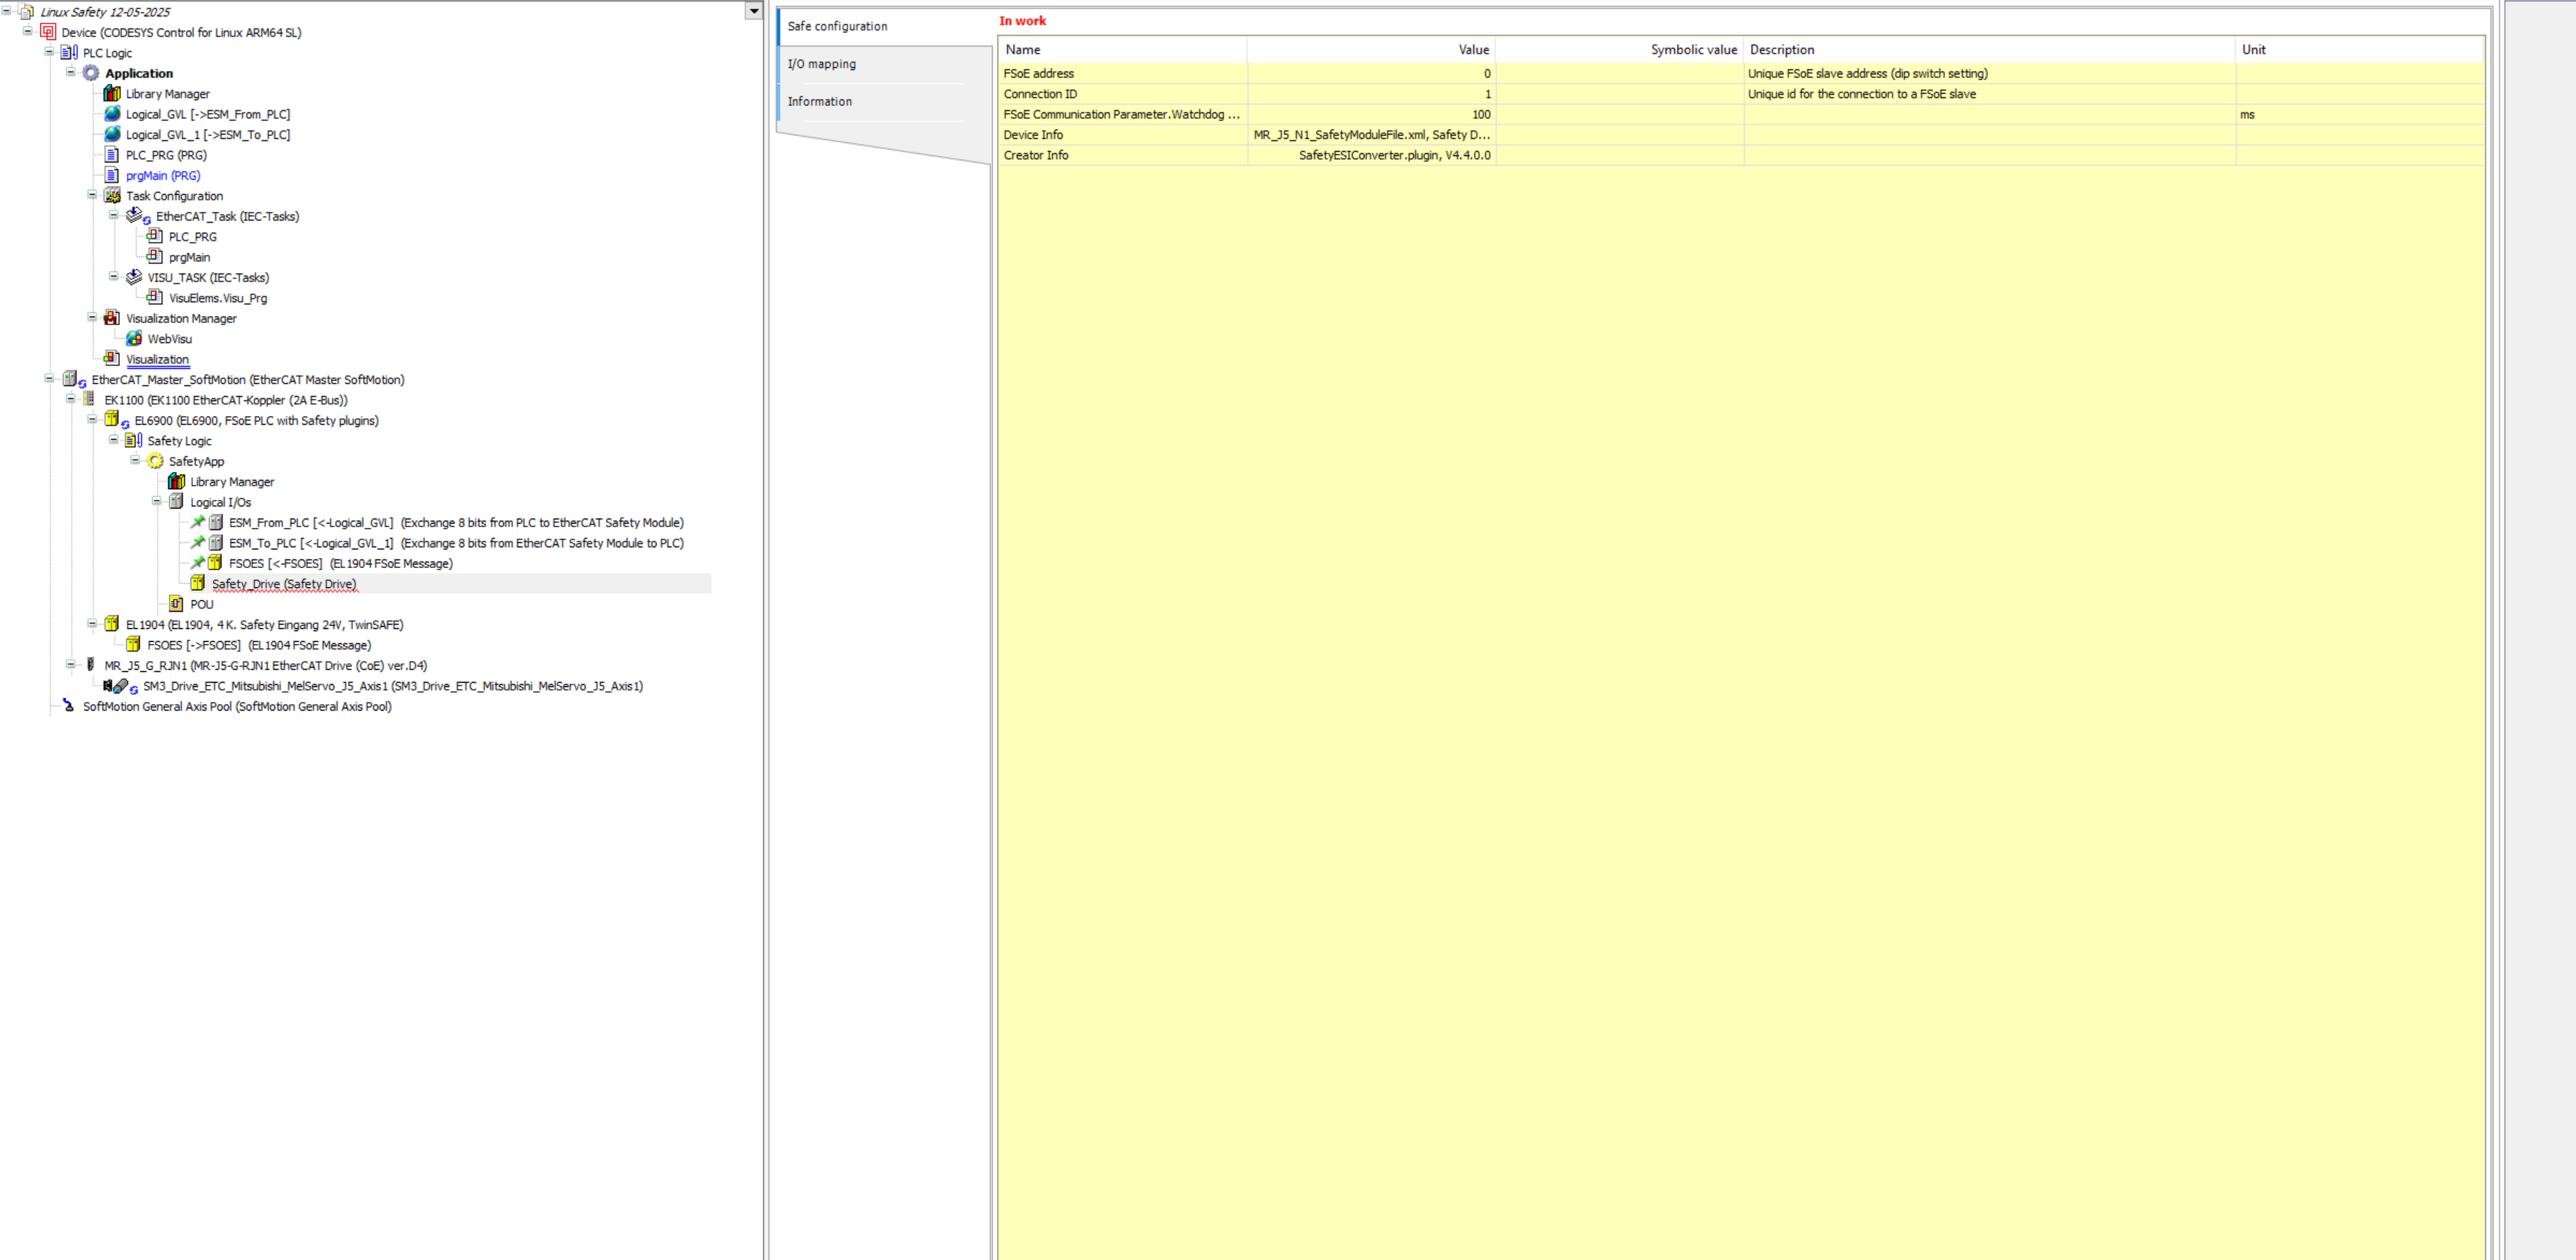Click the Logical_GVL globe icon

coord(112,114)
